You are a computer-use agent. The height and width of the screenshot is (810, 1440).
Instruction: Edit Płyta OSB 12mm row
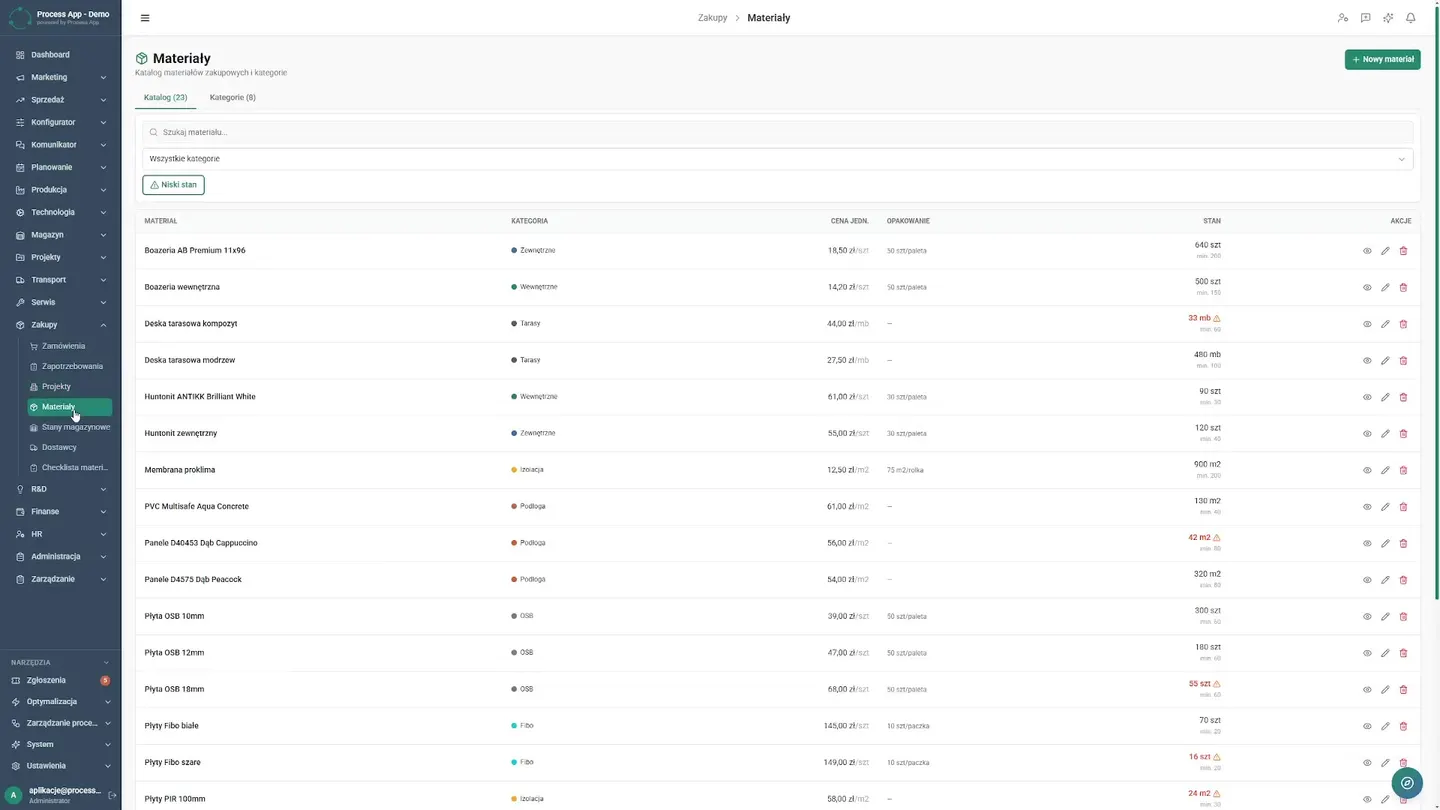(1385, 653)
